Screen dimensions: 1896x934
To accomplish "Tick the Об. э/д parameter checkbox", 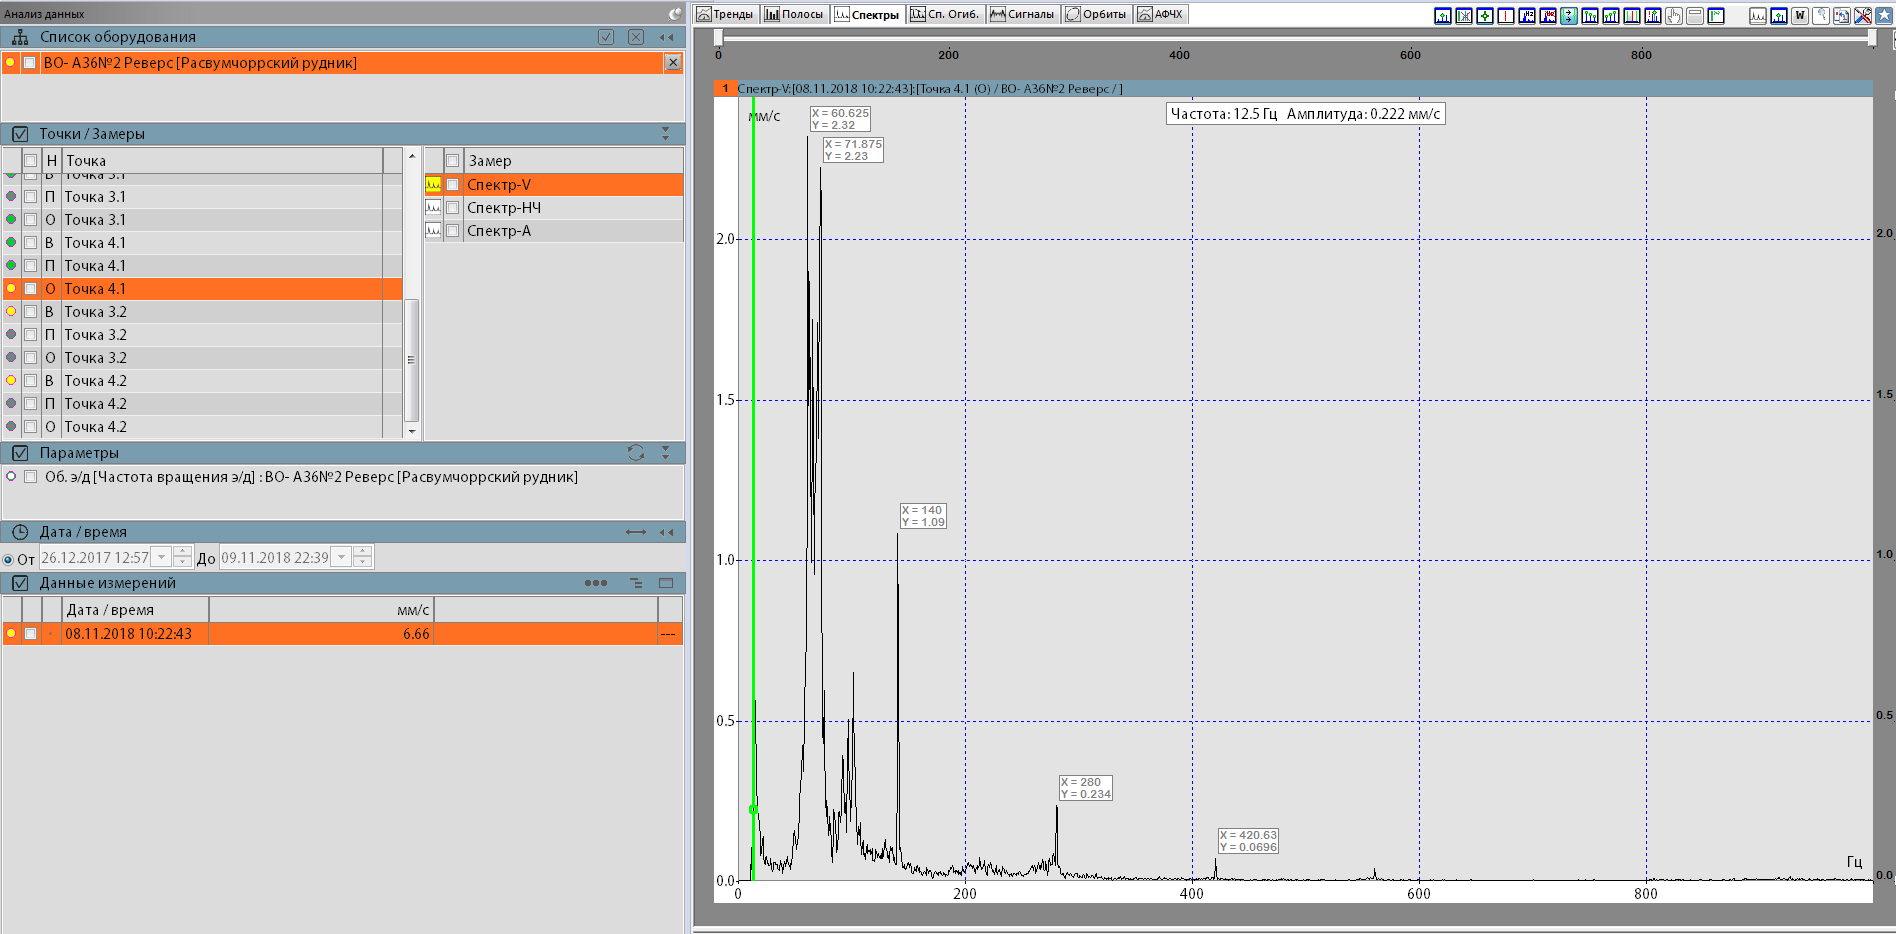I will tap(31, 477).
